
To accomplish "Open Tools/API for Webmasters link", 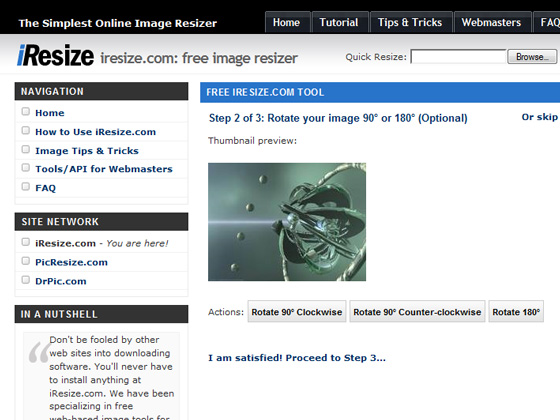I will pos(104,169).
